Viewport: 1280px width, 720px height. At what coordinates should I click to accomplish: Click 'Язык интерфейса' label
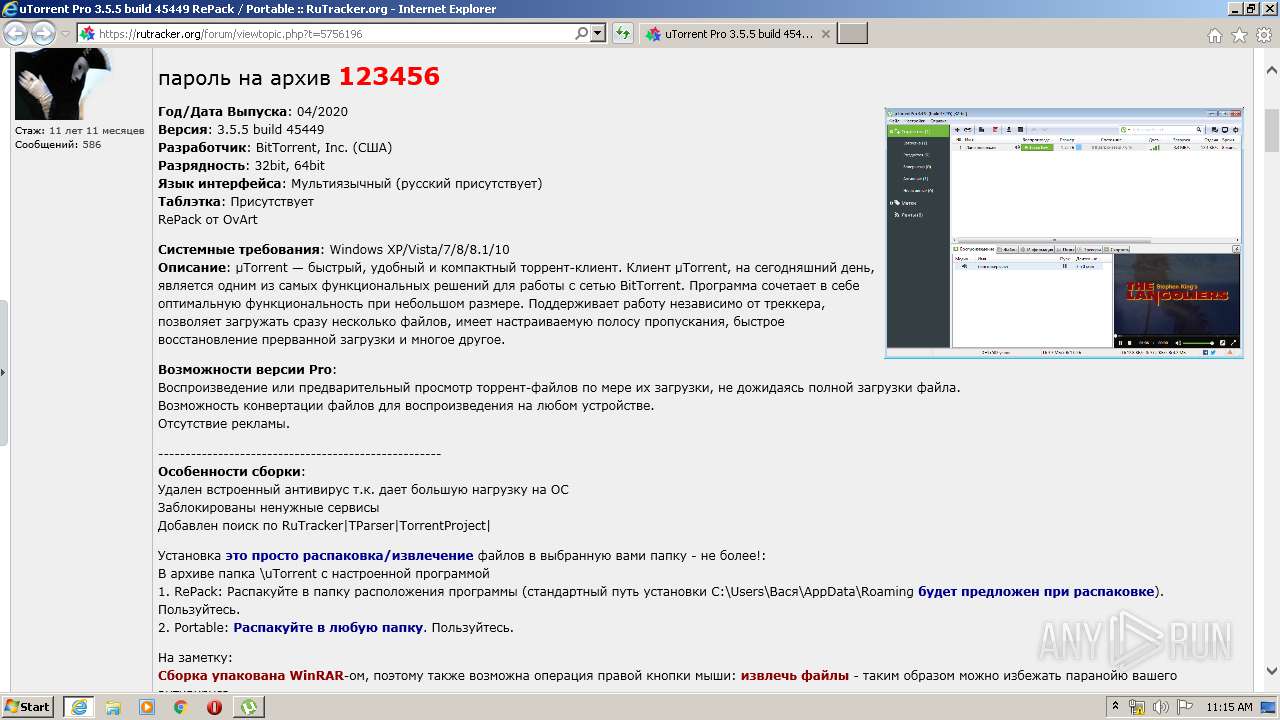222,183
